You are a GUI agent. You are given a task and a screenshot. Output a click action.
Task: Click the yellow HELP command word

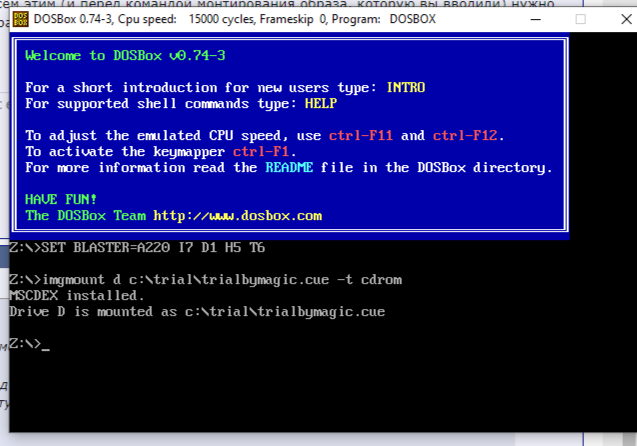coord(321,104)
